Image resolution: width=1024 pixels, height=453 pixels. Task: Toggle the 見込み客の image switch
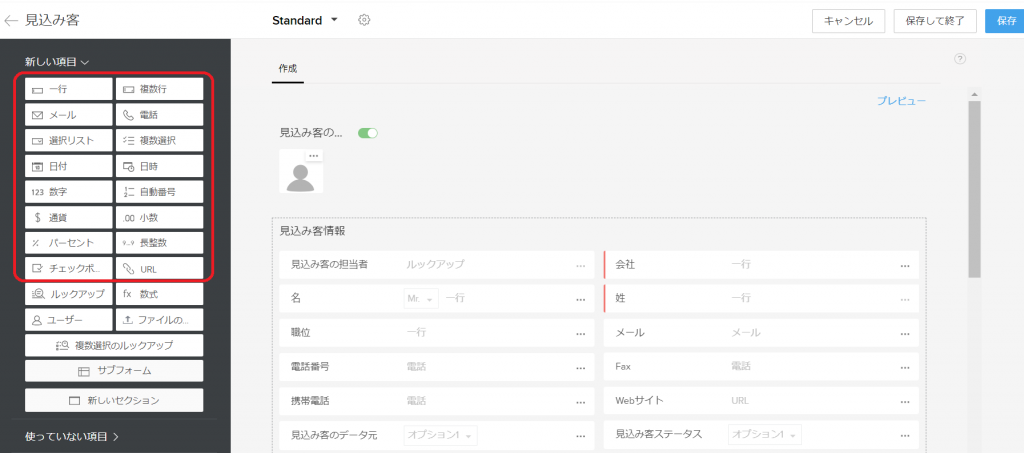click(x=367, y=133)
